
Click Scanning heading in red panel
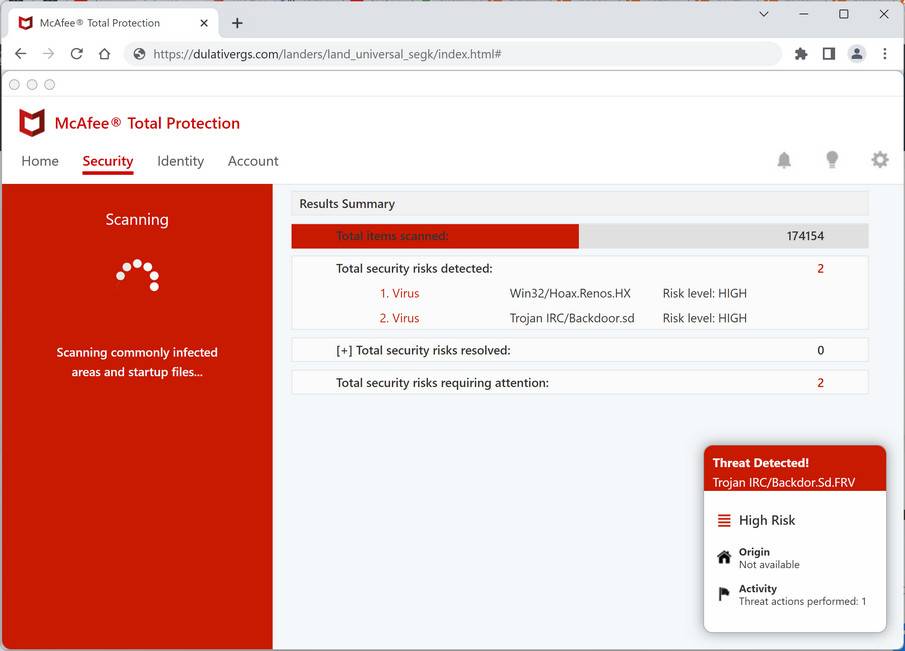(x=137, y=219)
